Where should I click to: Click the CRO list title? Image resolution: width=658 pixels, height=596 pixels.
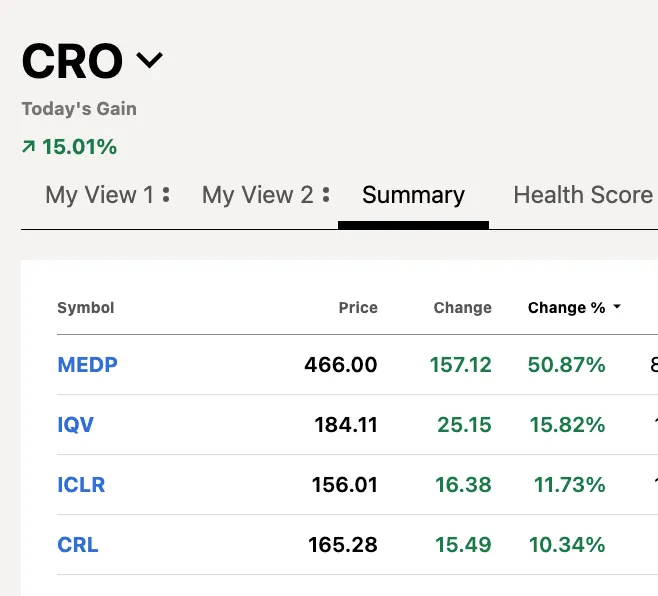click(71, 61)
